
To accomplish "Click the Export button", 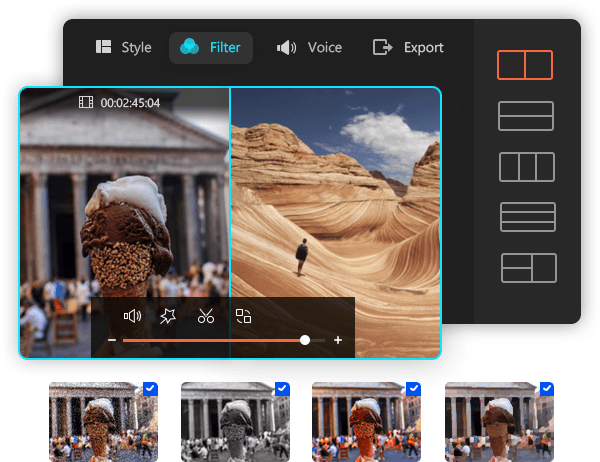I will coord(408,47).
